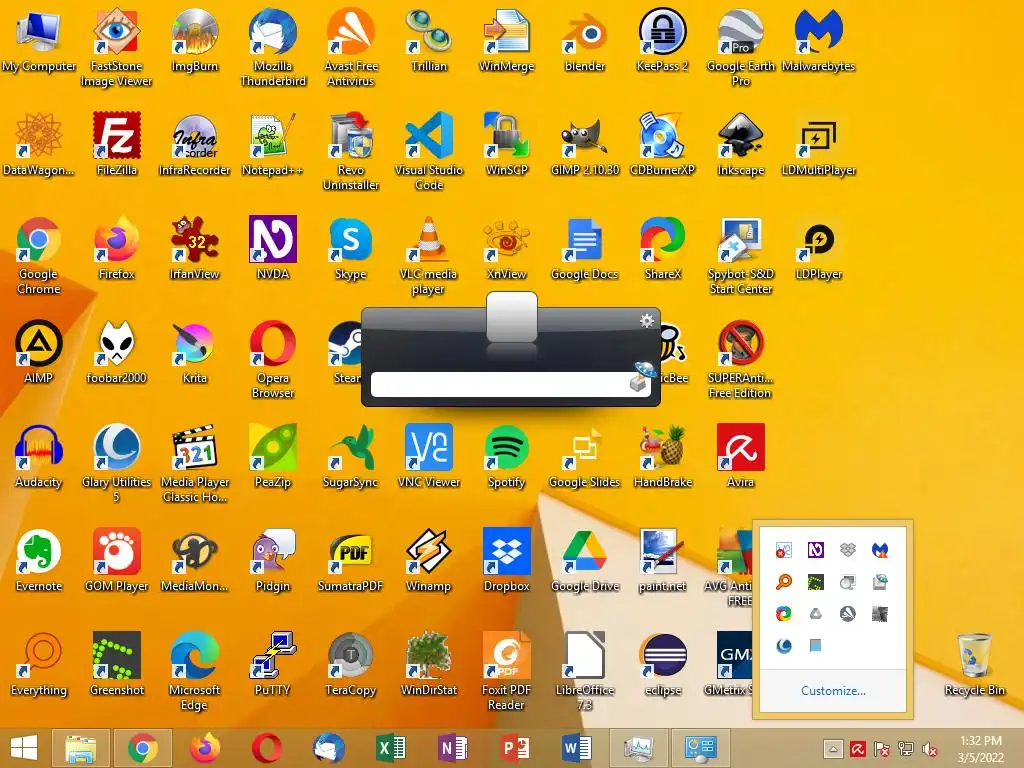Switch to Chrome on the taskbar

pos(143,748)
